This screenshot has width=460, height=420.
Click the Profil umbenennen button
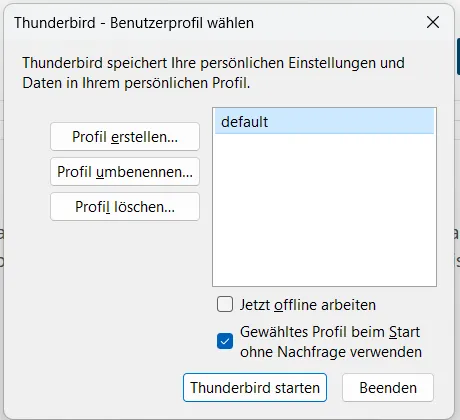(125, 172)
